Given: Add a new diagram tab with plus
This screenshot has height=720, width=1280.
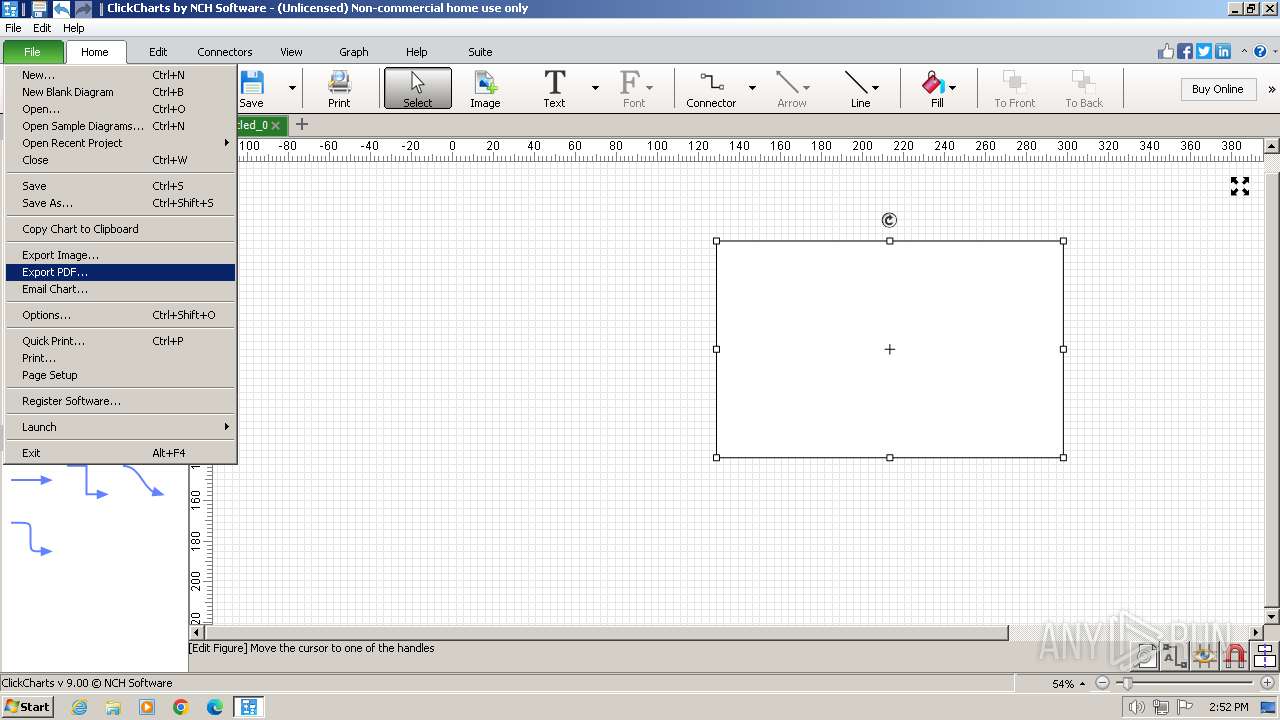Looking at the screenshot, I should (302, 125).
